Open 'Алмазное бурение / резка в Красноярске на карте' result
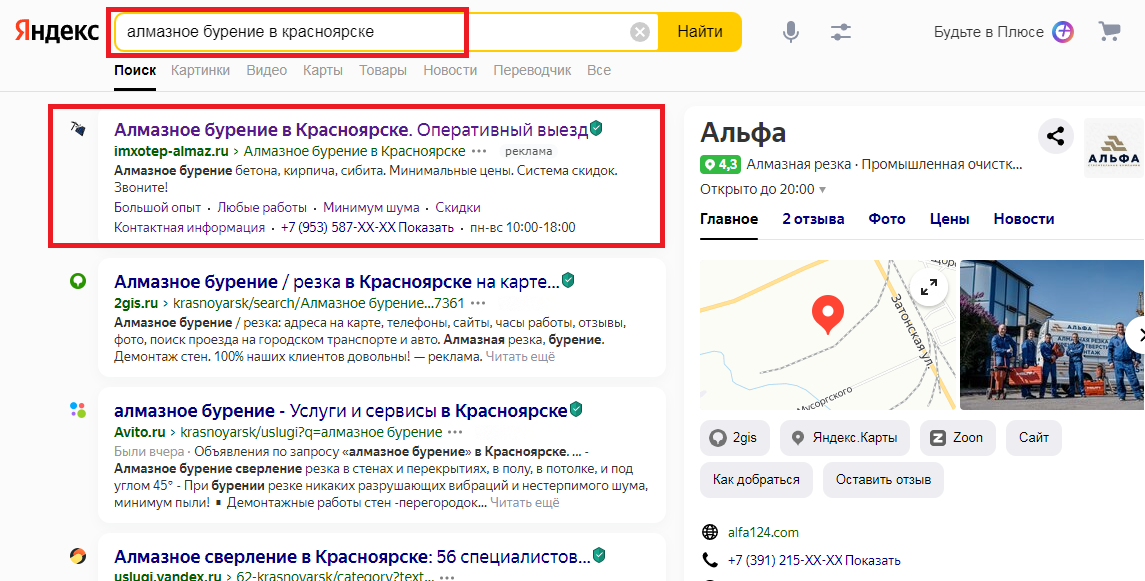 pyautogui.click(x=337, y=282)
